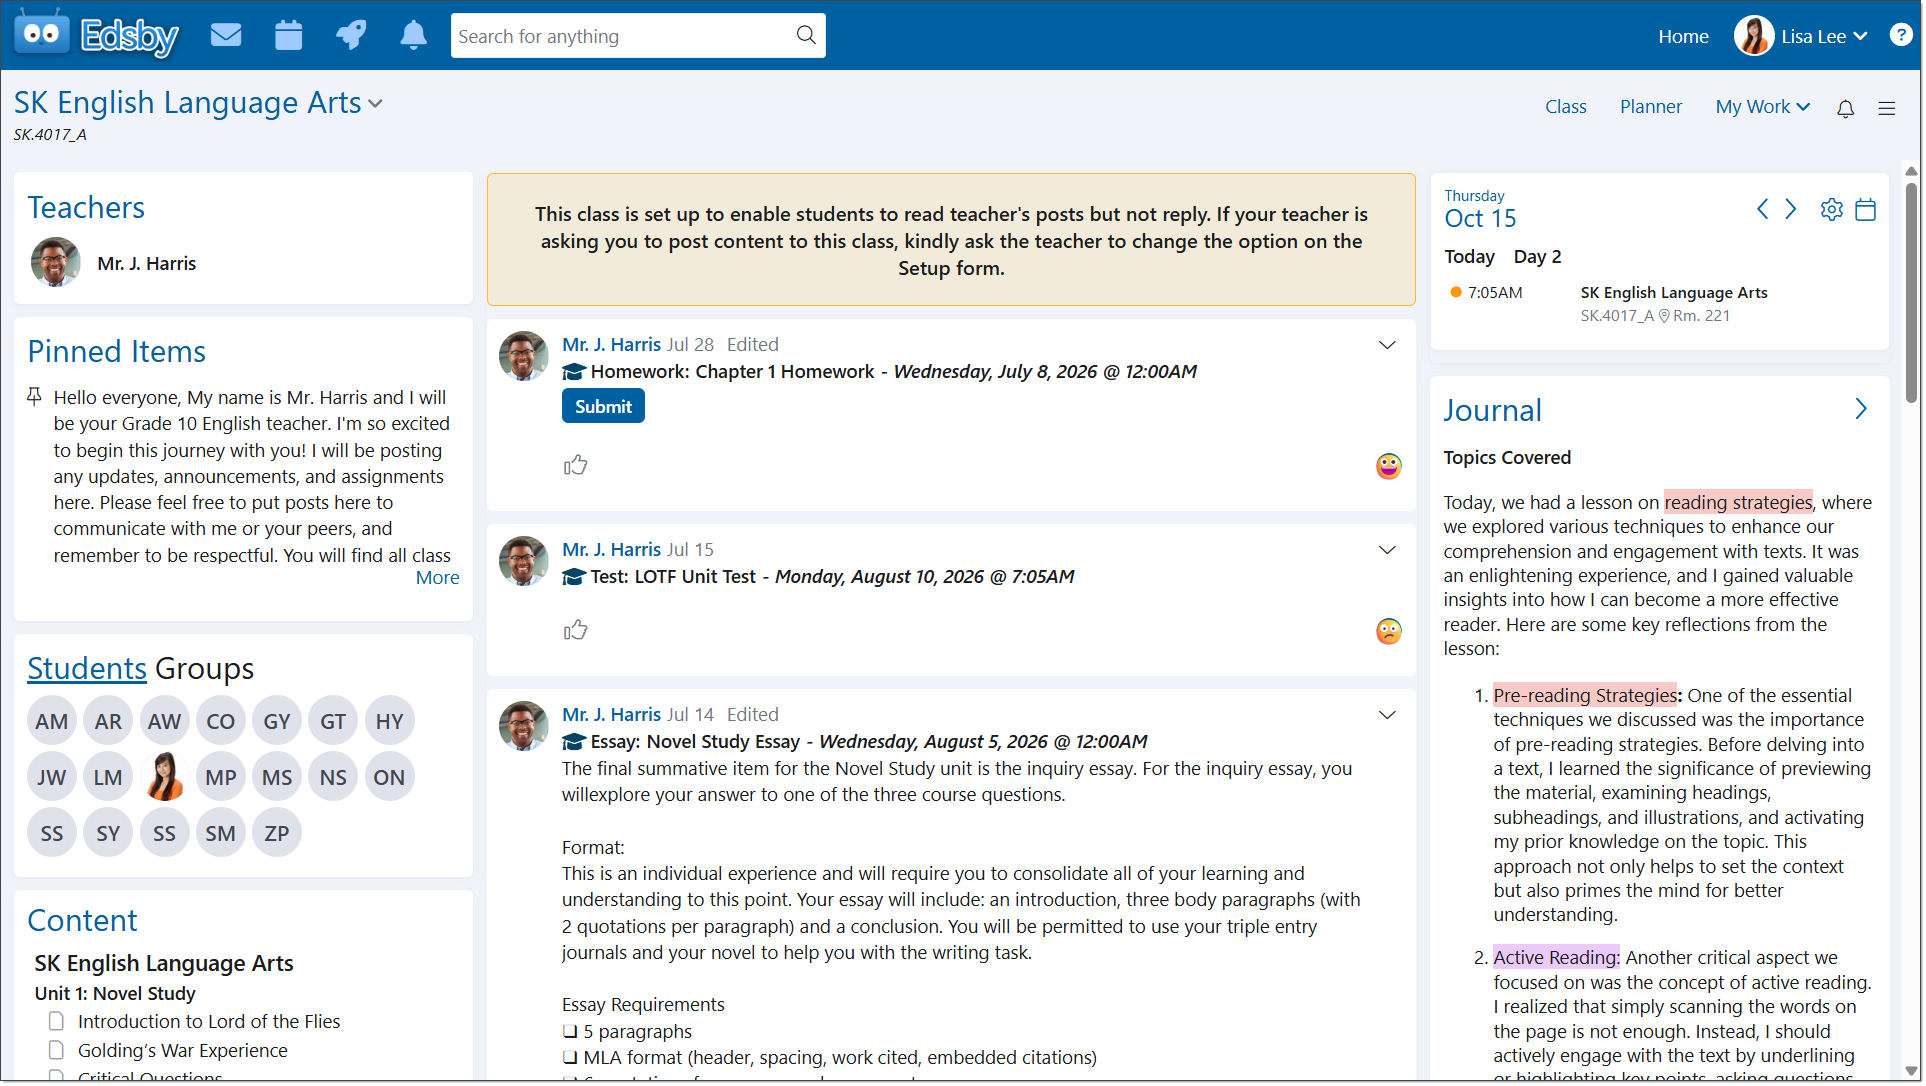Select student avatar AM

coord(52,721)
